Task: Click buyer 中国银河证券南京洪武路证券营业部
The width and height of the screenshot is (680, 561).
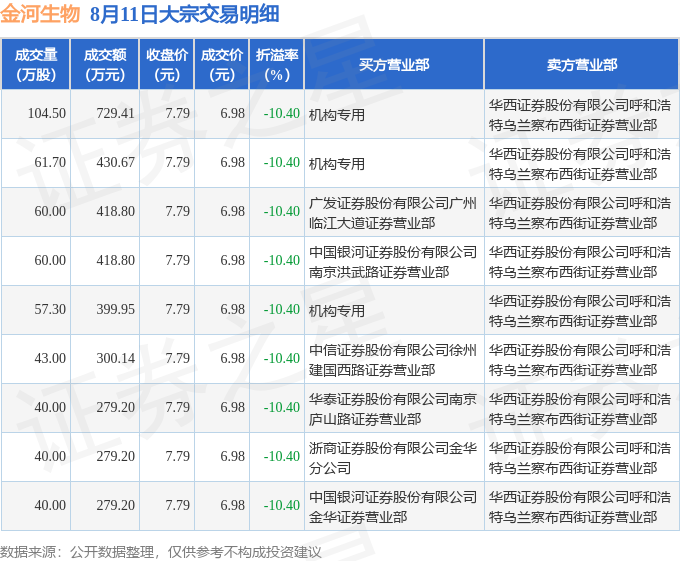Action: (x=392, y=262)
